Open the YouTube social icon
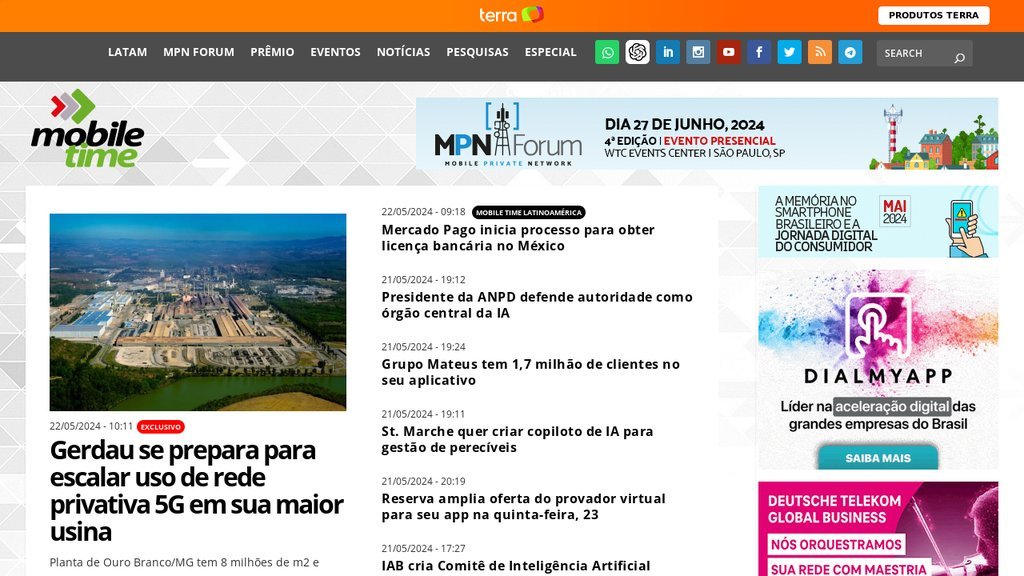1024x576 pixels. (x=728, y=52)
